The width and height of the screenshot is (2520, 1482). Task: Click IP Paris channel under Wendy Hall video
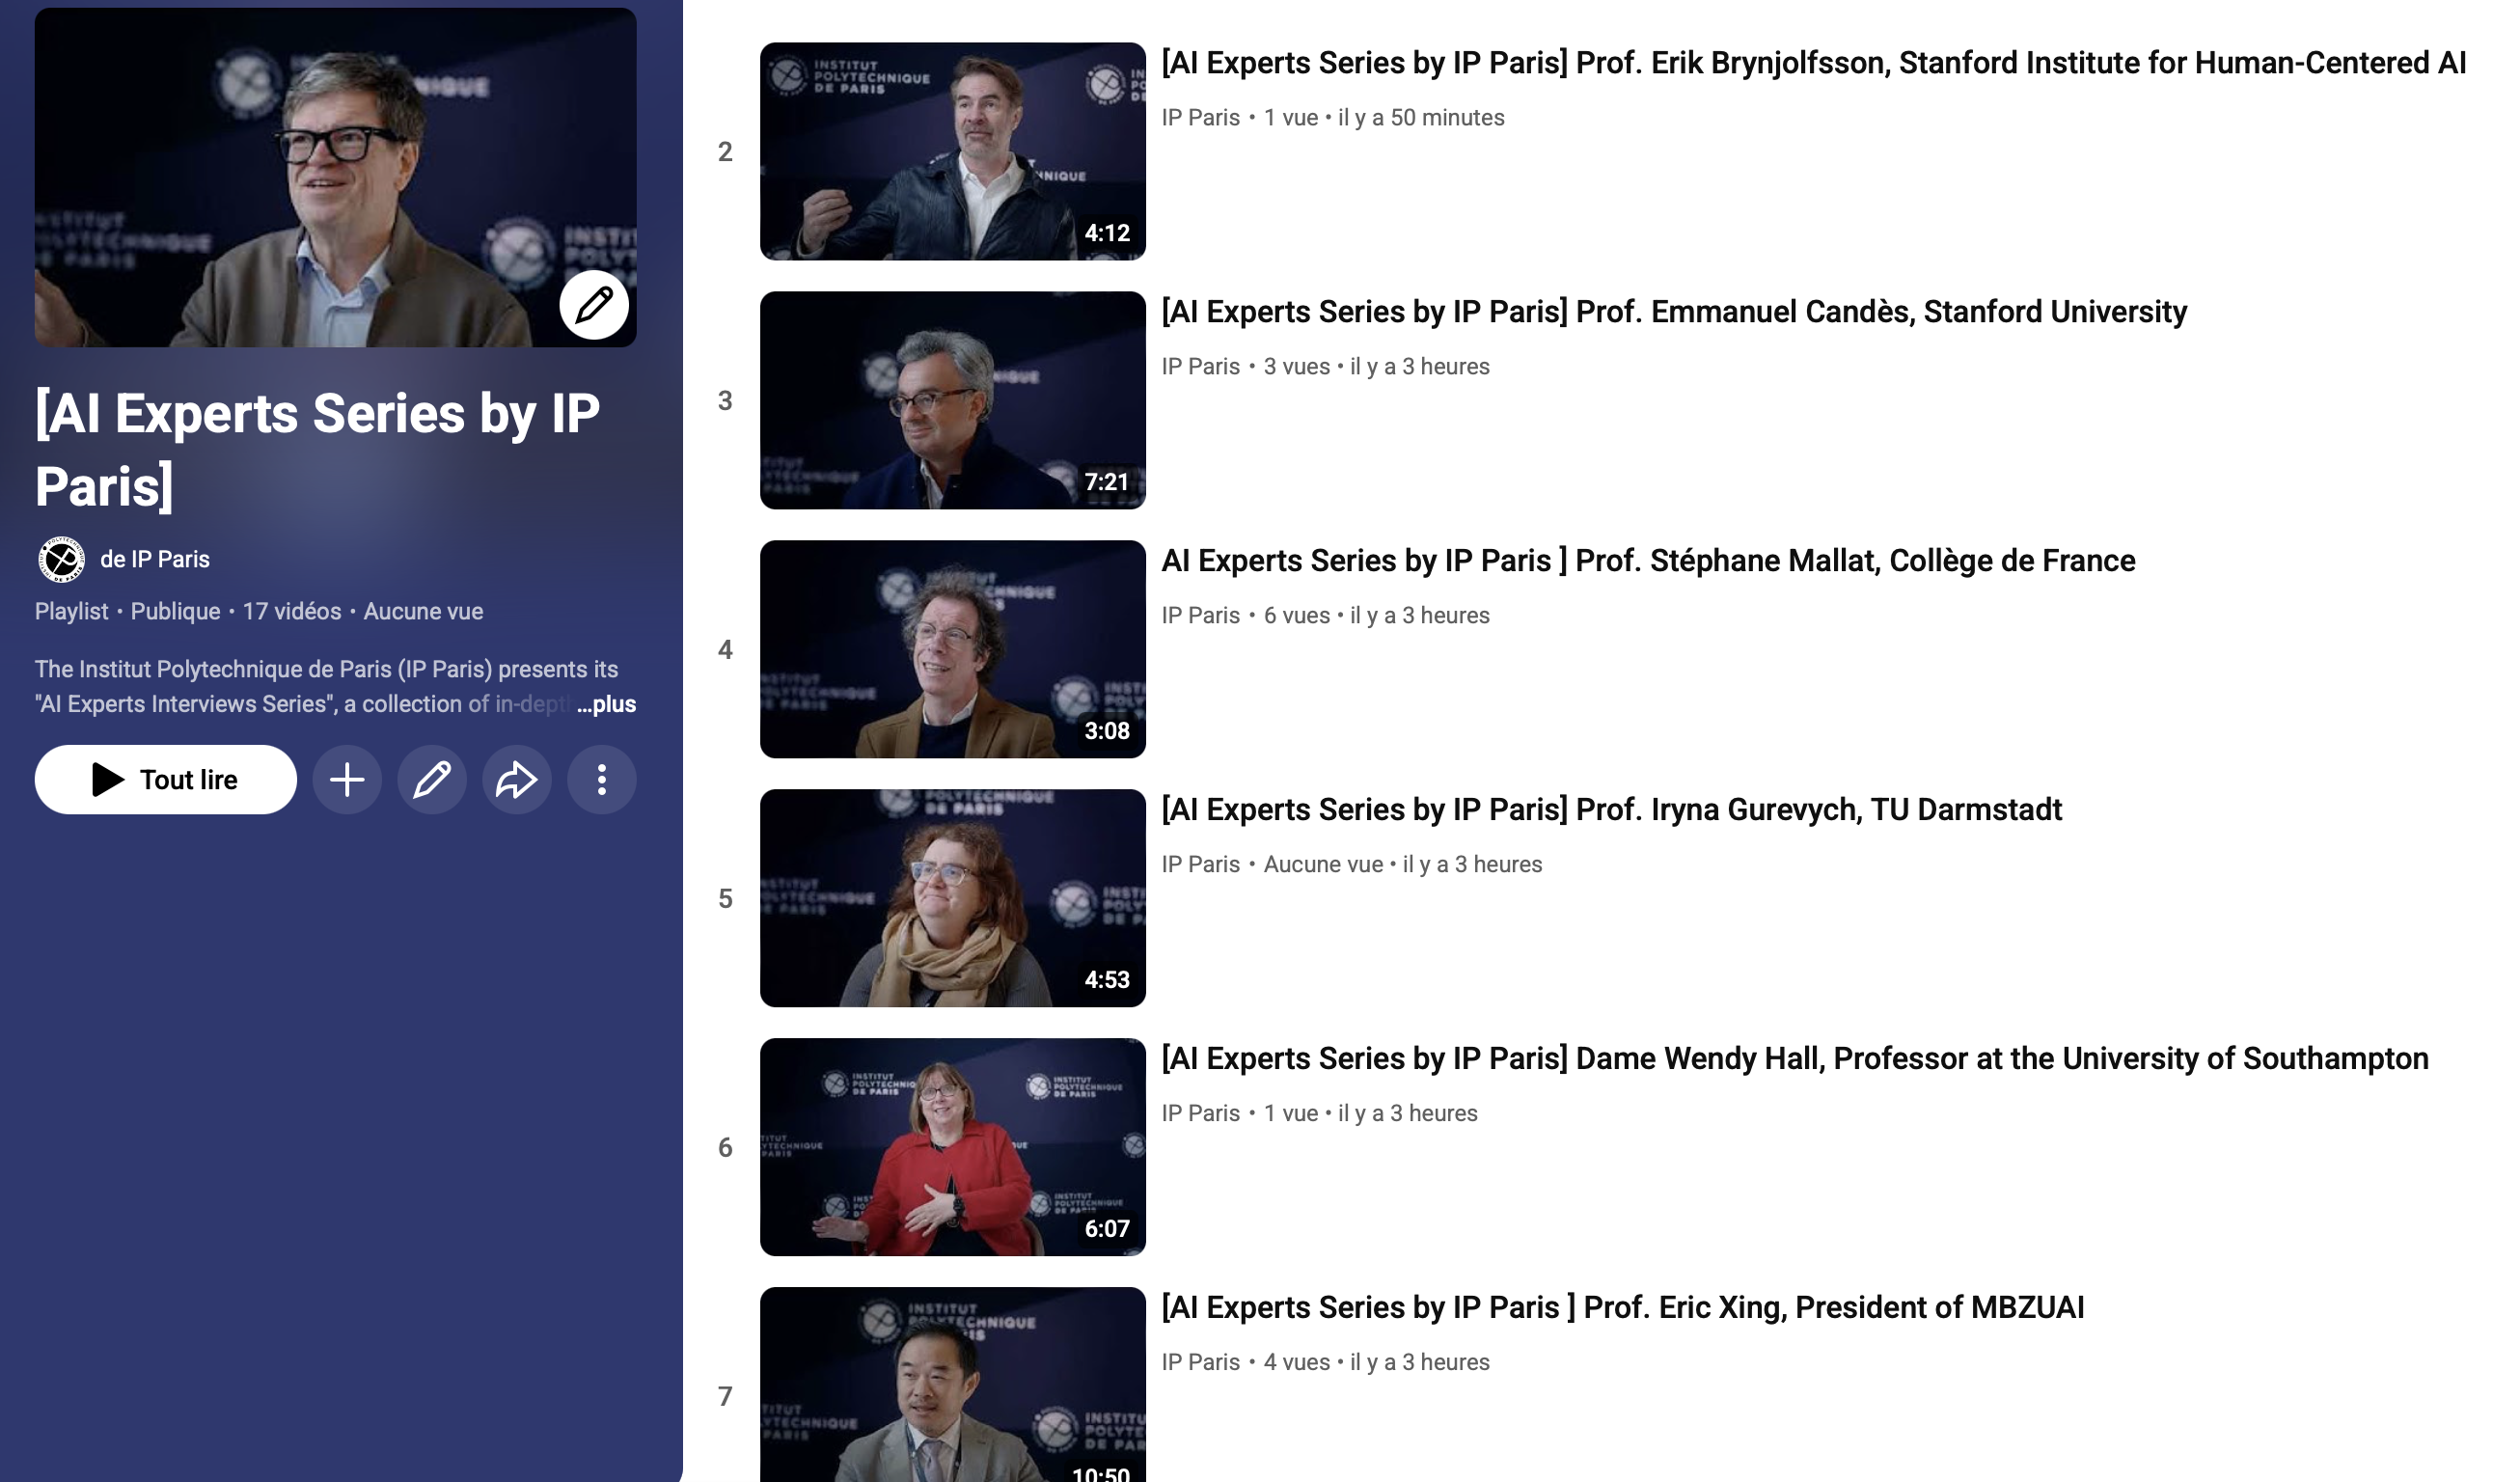pos(1199,1113)
